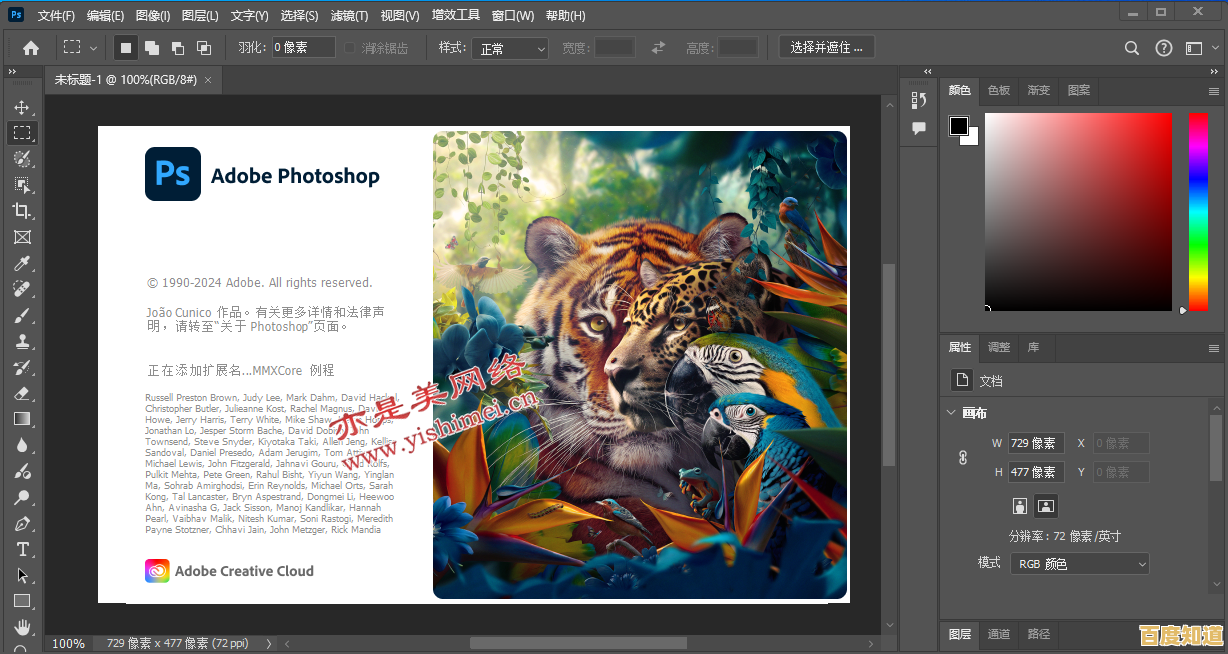This screenshot has height=654, width=1228.
Task: Select the Brush tool
Action: (x=22, y=315)
